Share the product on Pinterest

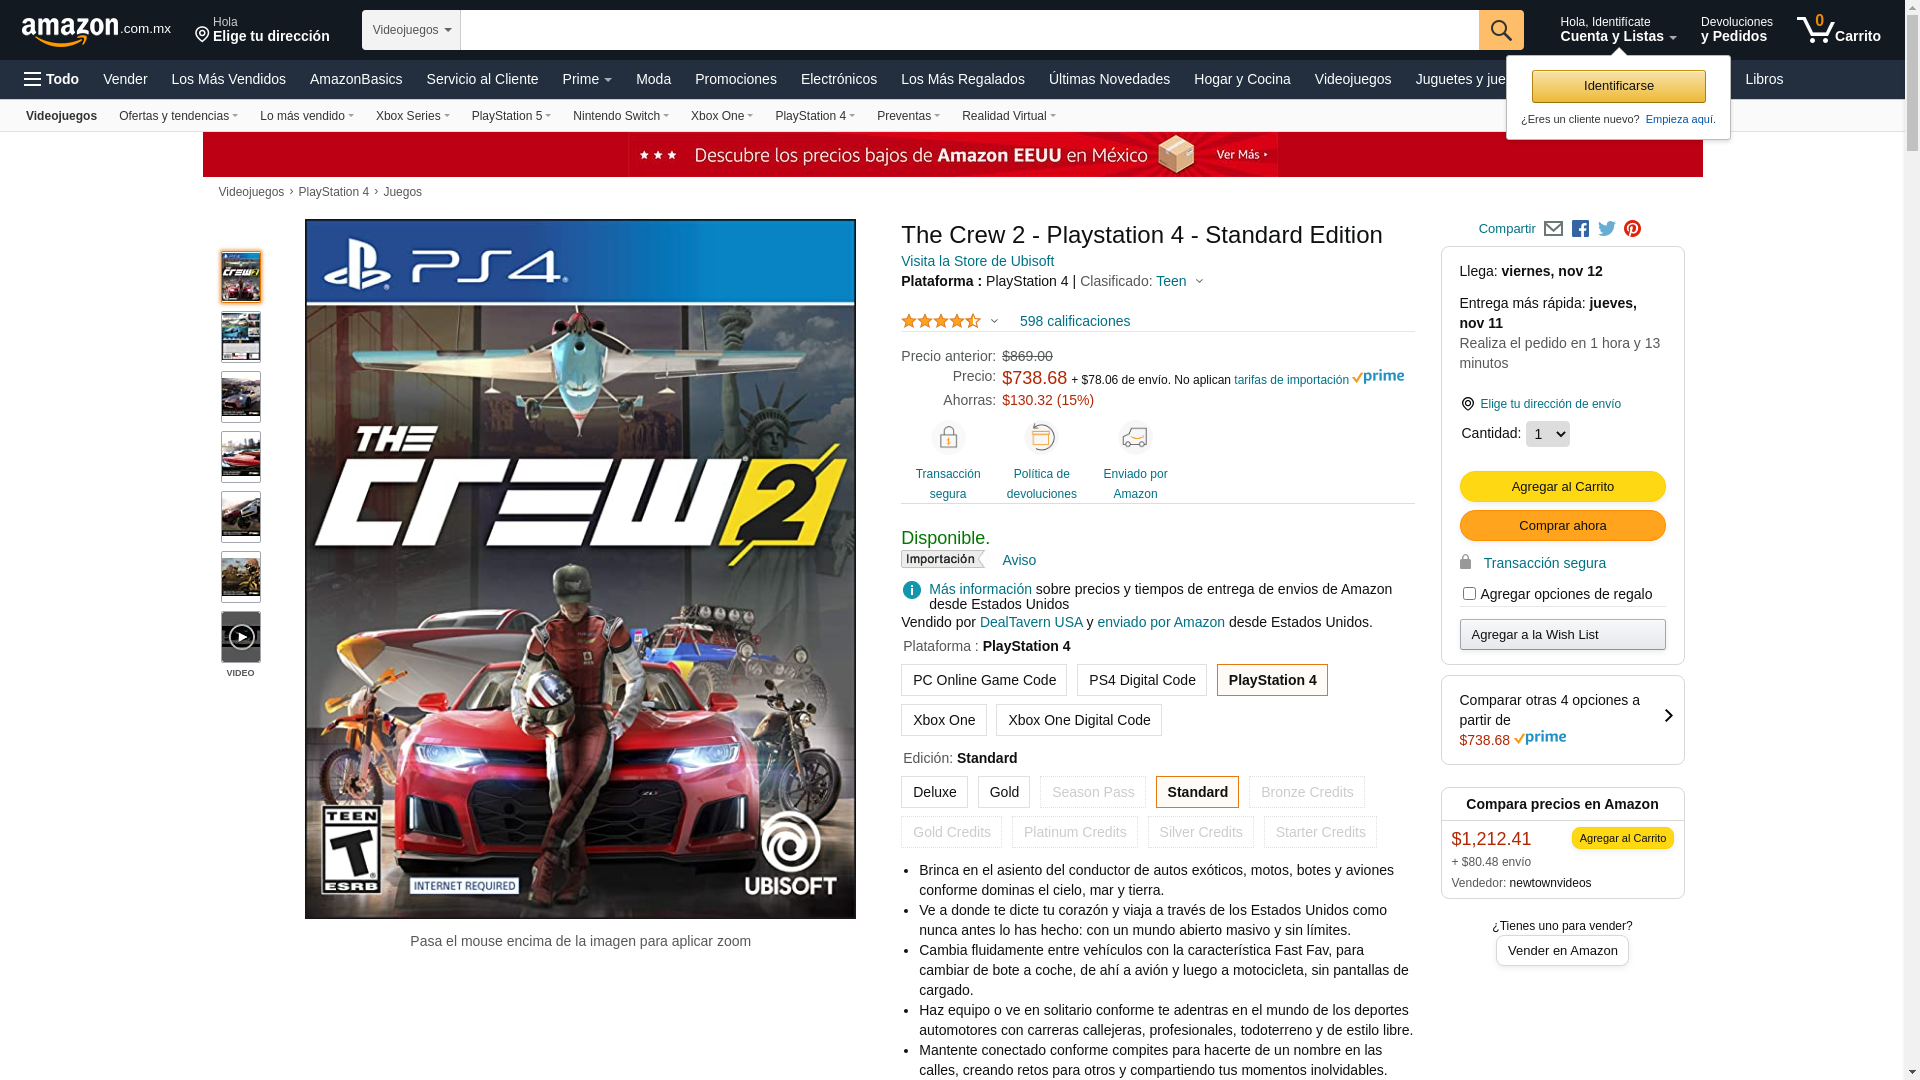pos(1632,229)
